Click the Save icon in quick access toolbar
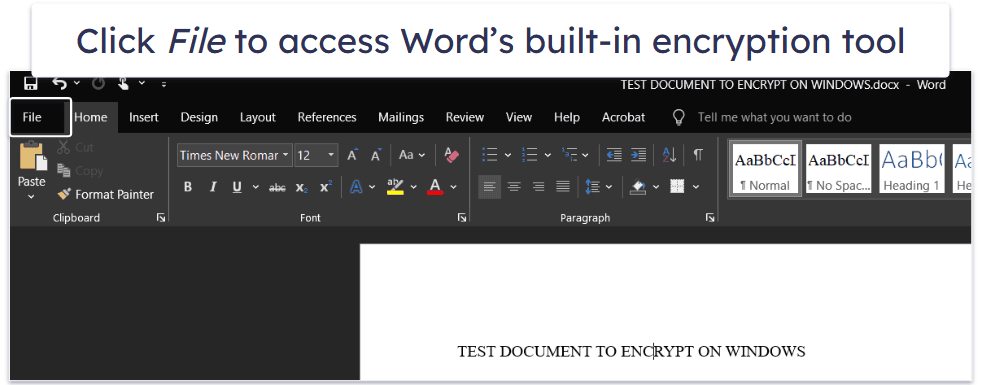This screenshot has width=982, height=385. pyautogui.click(x=30, y=83)
